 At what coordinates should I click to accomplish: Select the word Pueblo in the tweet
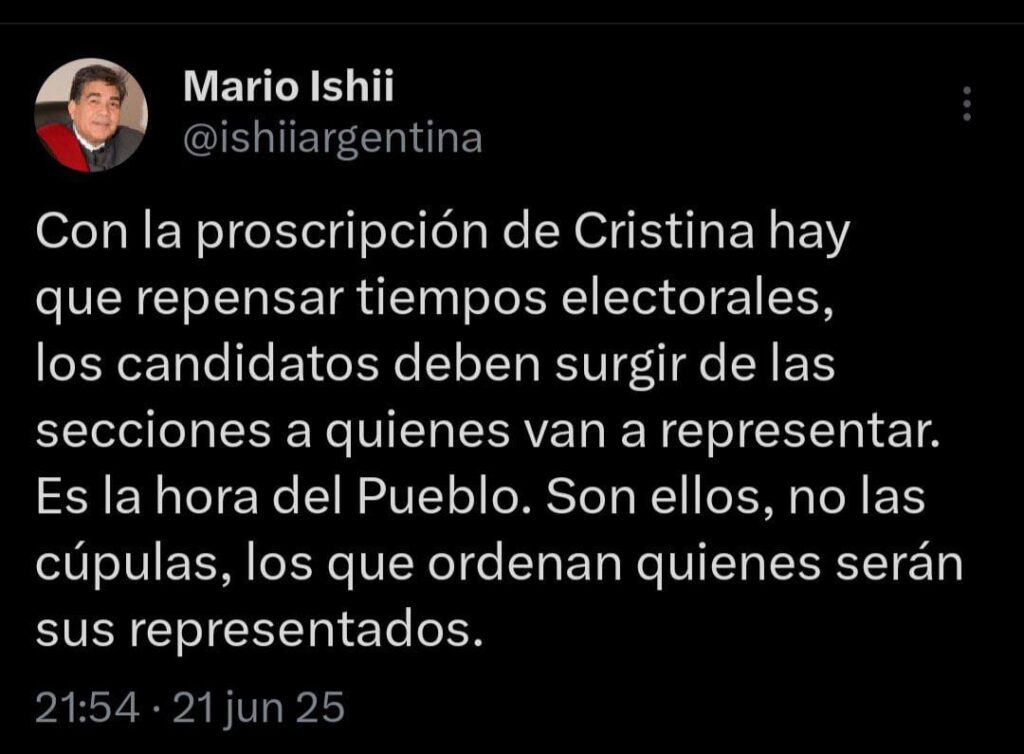coord(444,497)
